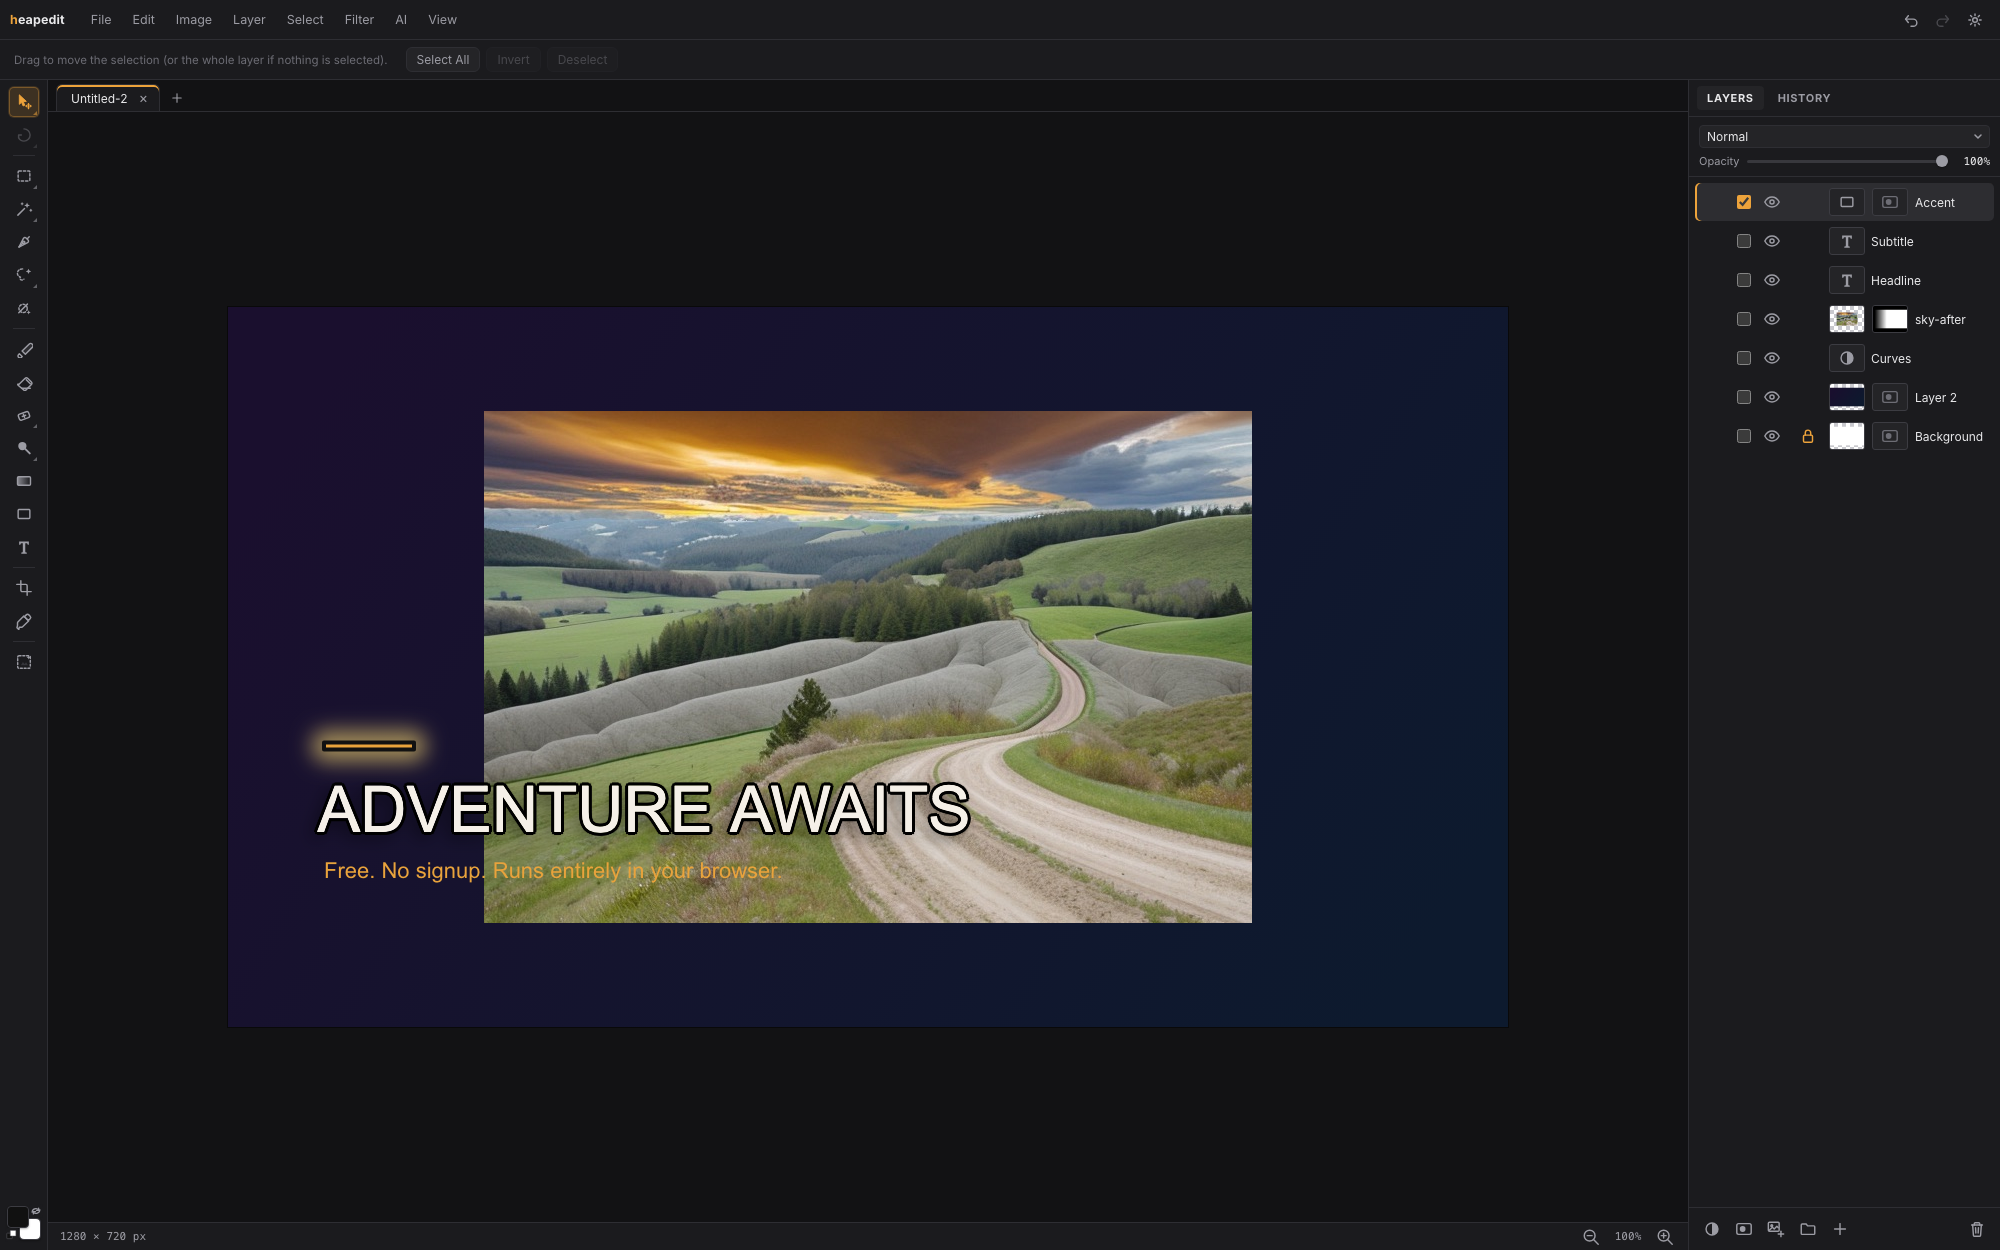Open the AI menu
This screenshot has height=1250, width=2000.
tap(401, 20)
